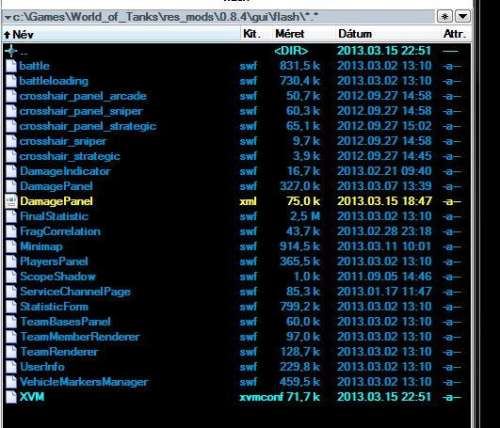Image resolution: width=500 pixels, height=428 pixels.
Task: Click the asterisk favorites button in path bar
Action: [x=445, y=16]
